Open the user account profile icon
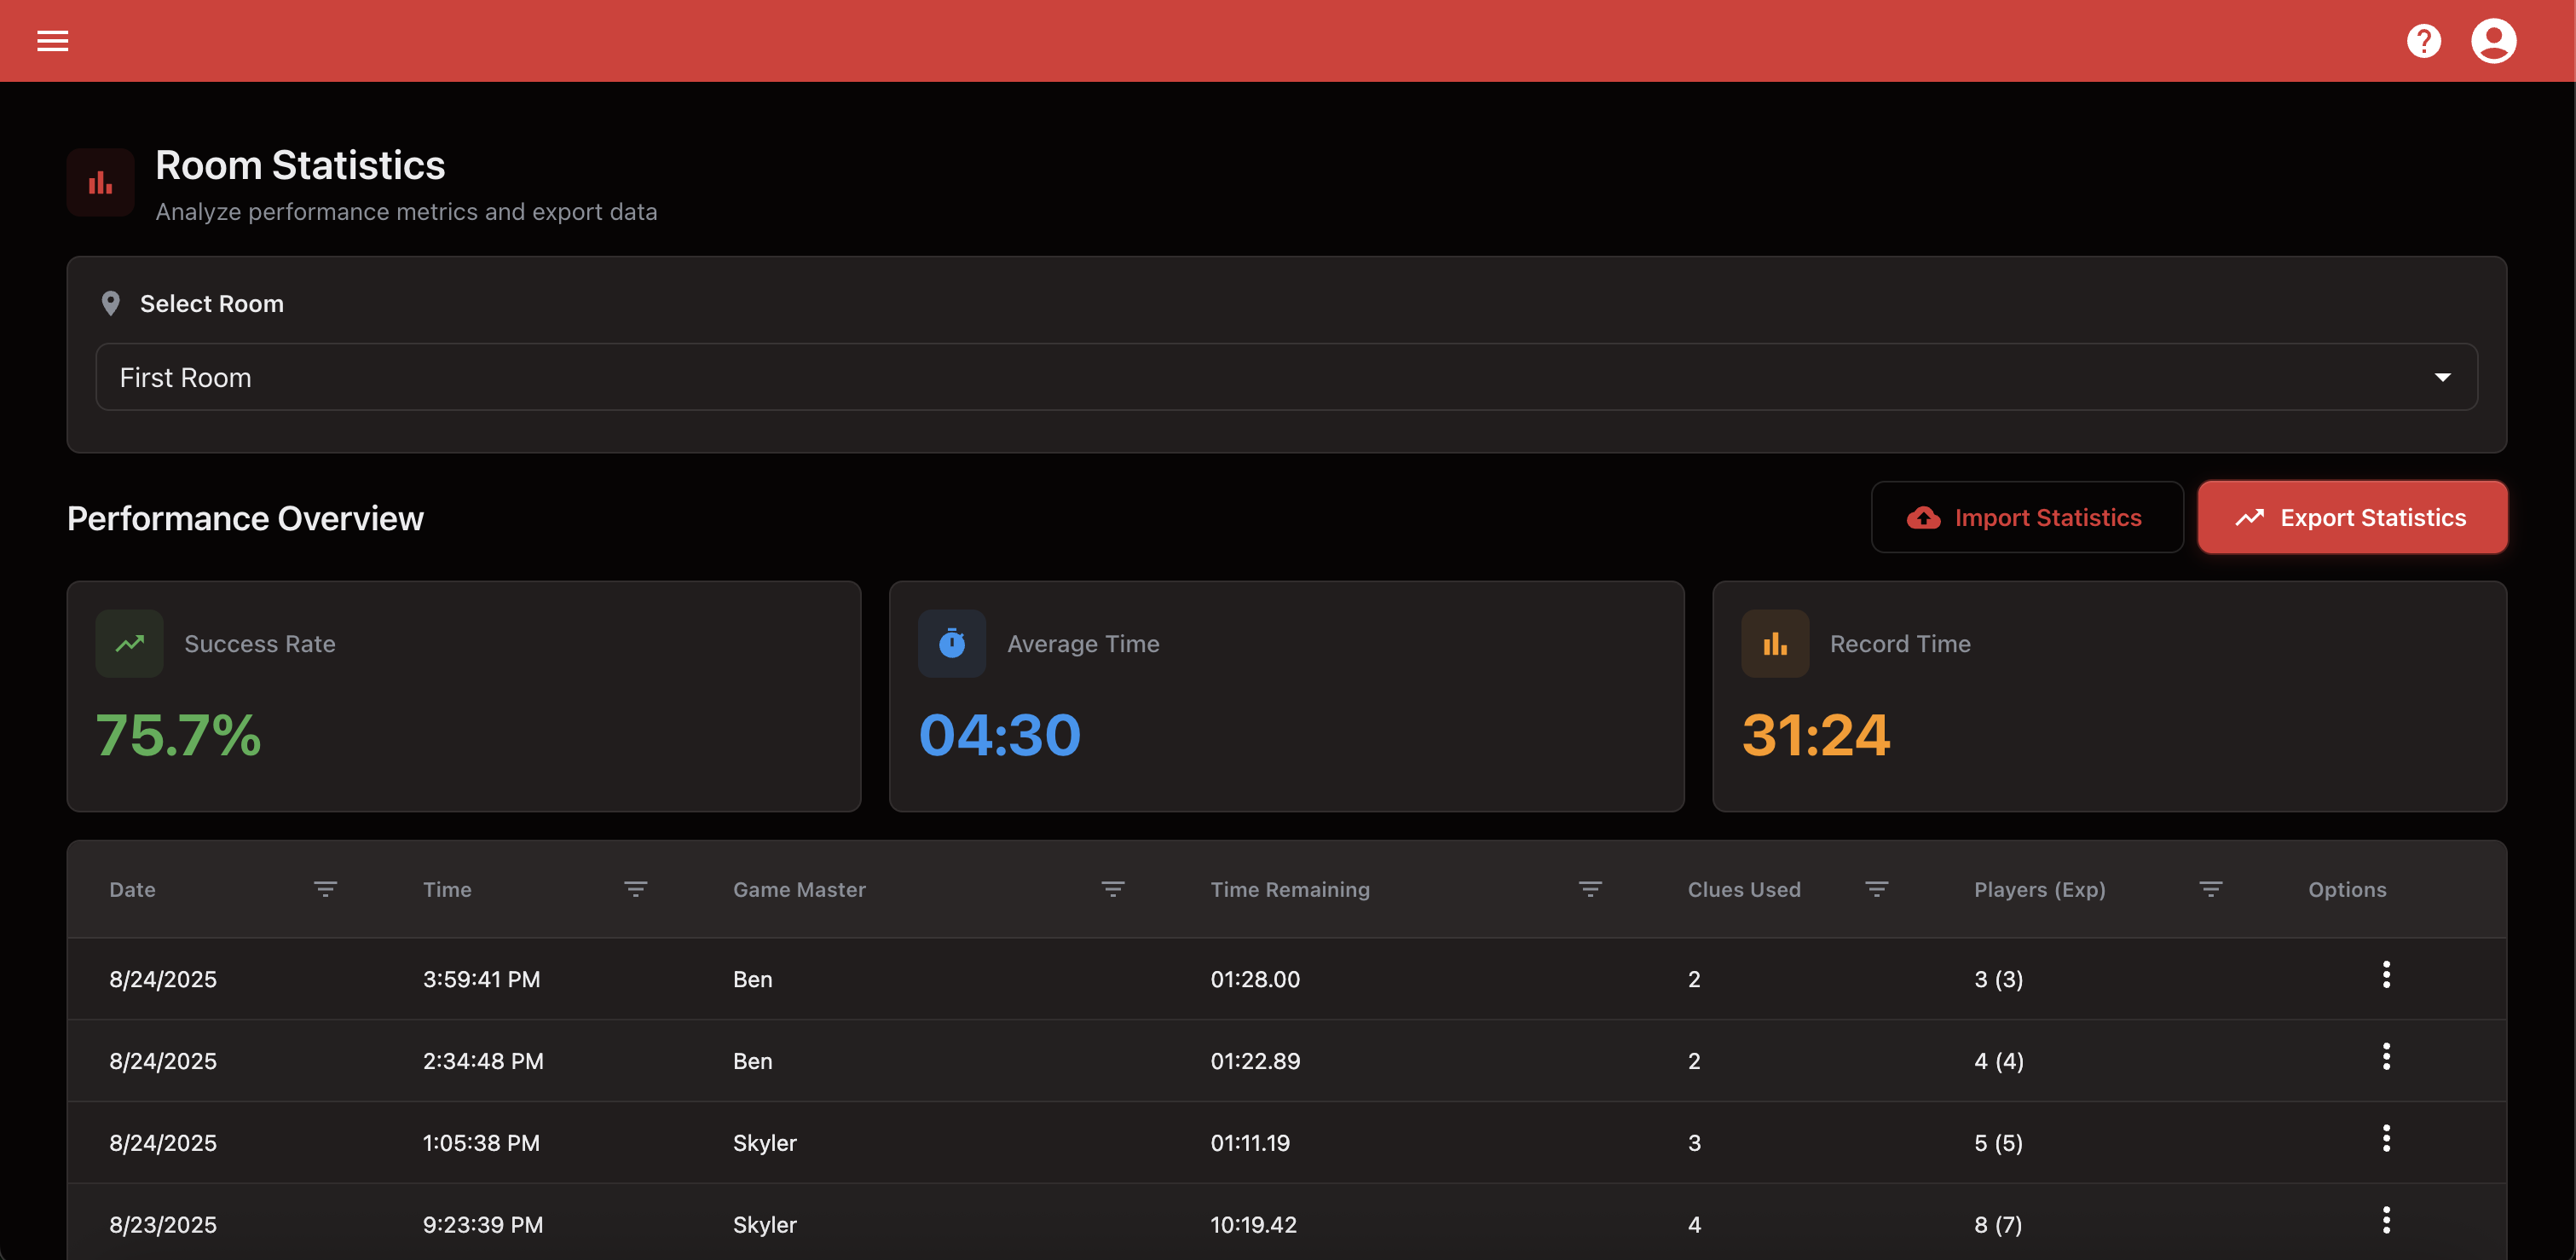This screenshot has height=1260, width=2576. pyautogui.click(x=2493, y=41)
